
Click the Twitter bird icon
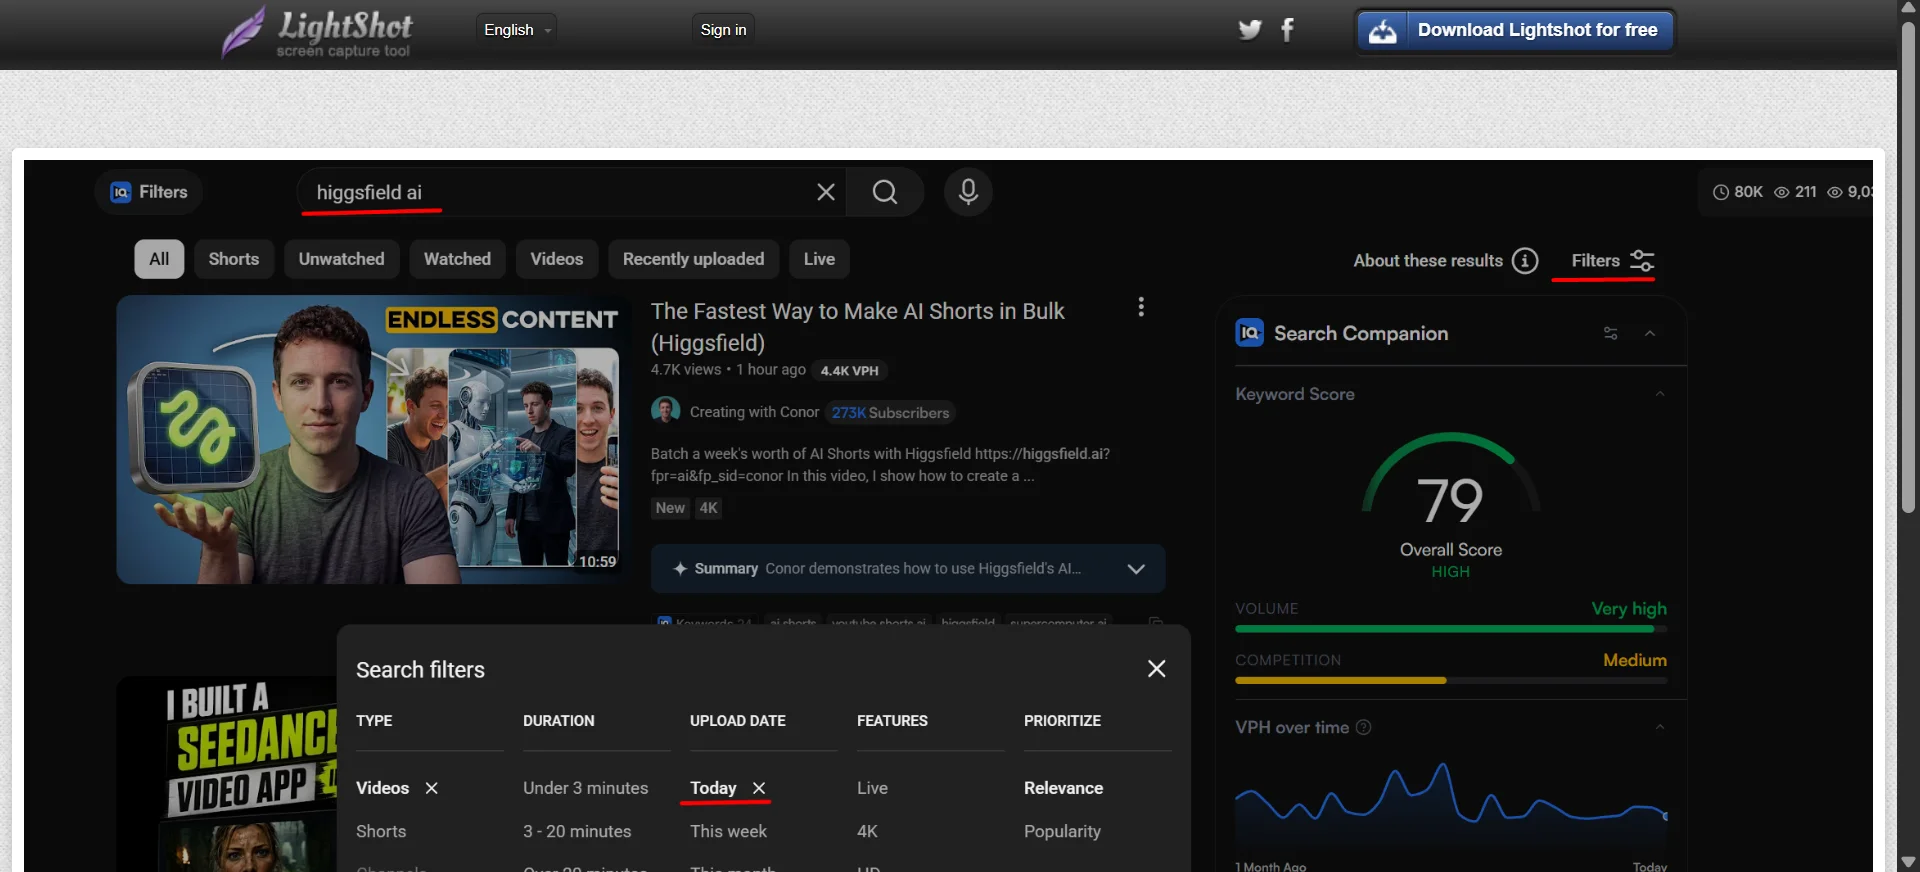[1249, 30]
